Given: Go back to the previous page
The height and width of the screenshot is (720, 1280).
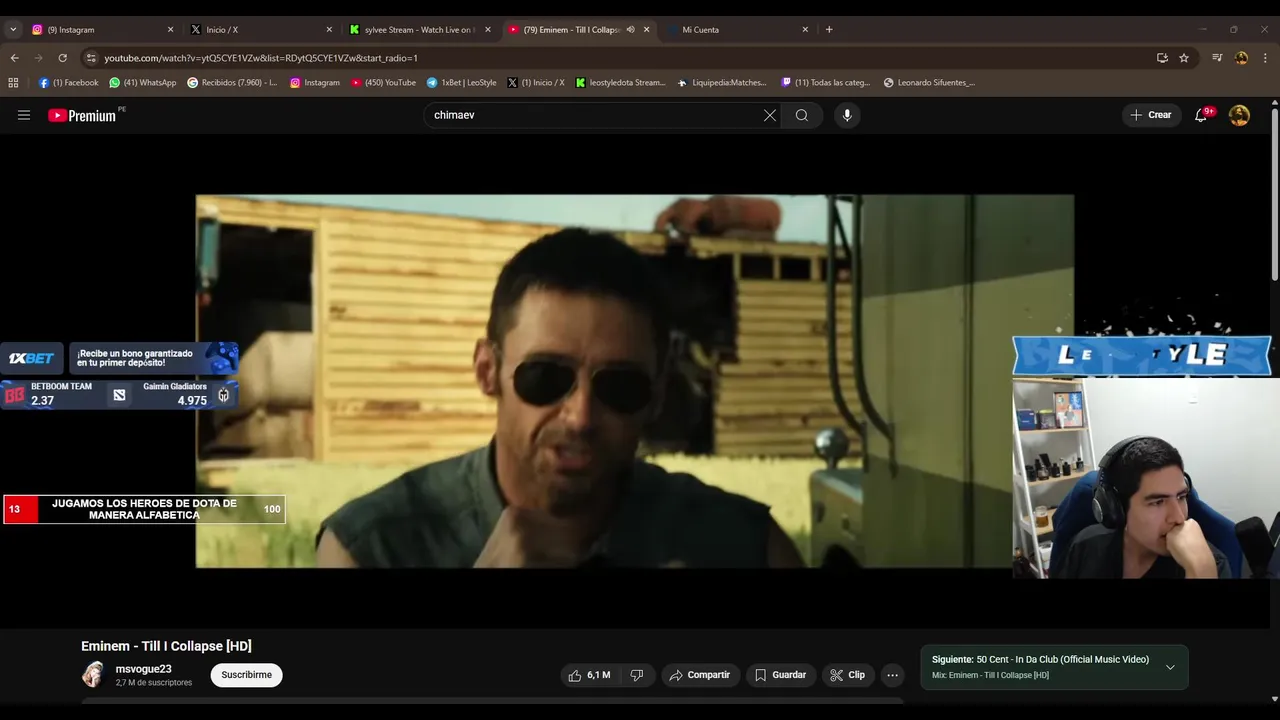Looking at the screenshot, I should pos(14,58).
